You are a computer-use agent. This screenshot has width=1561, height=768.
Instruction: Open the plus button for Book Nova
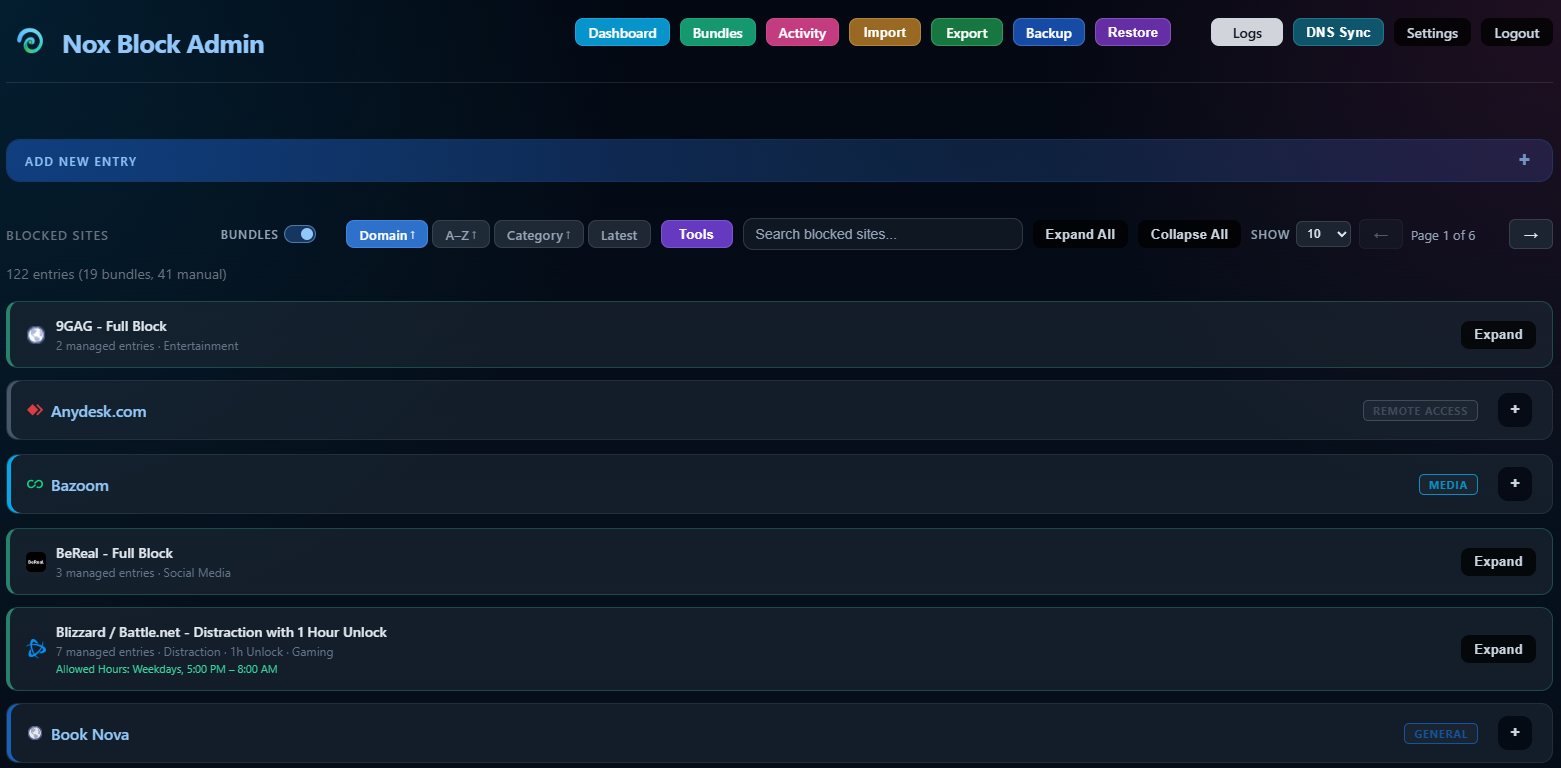(1514, 733)
